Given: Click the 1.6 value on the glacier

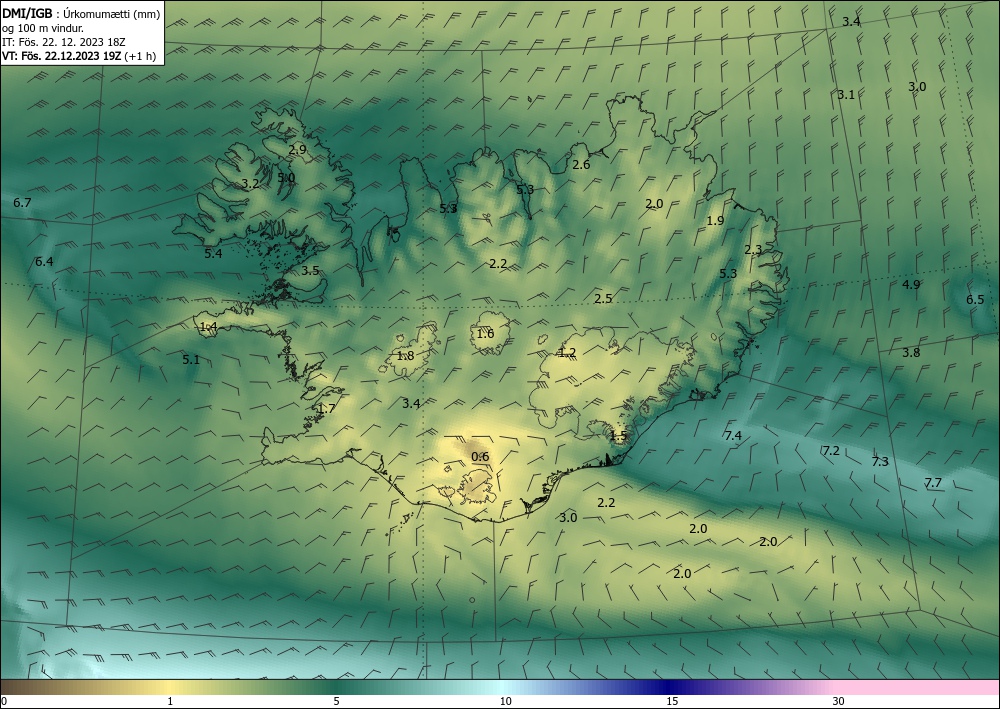Looking at the screenshot, I should (485, 333).
